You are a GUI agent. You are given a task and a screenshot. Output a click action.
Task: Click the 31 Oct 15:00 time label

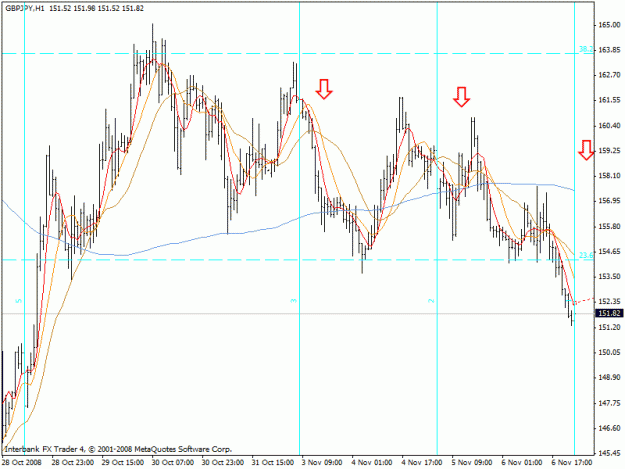pos(273,463)
